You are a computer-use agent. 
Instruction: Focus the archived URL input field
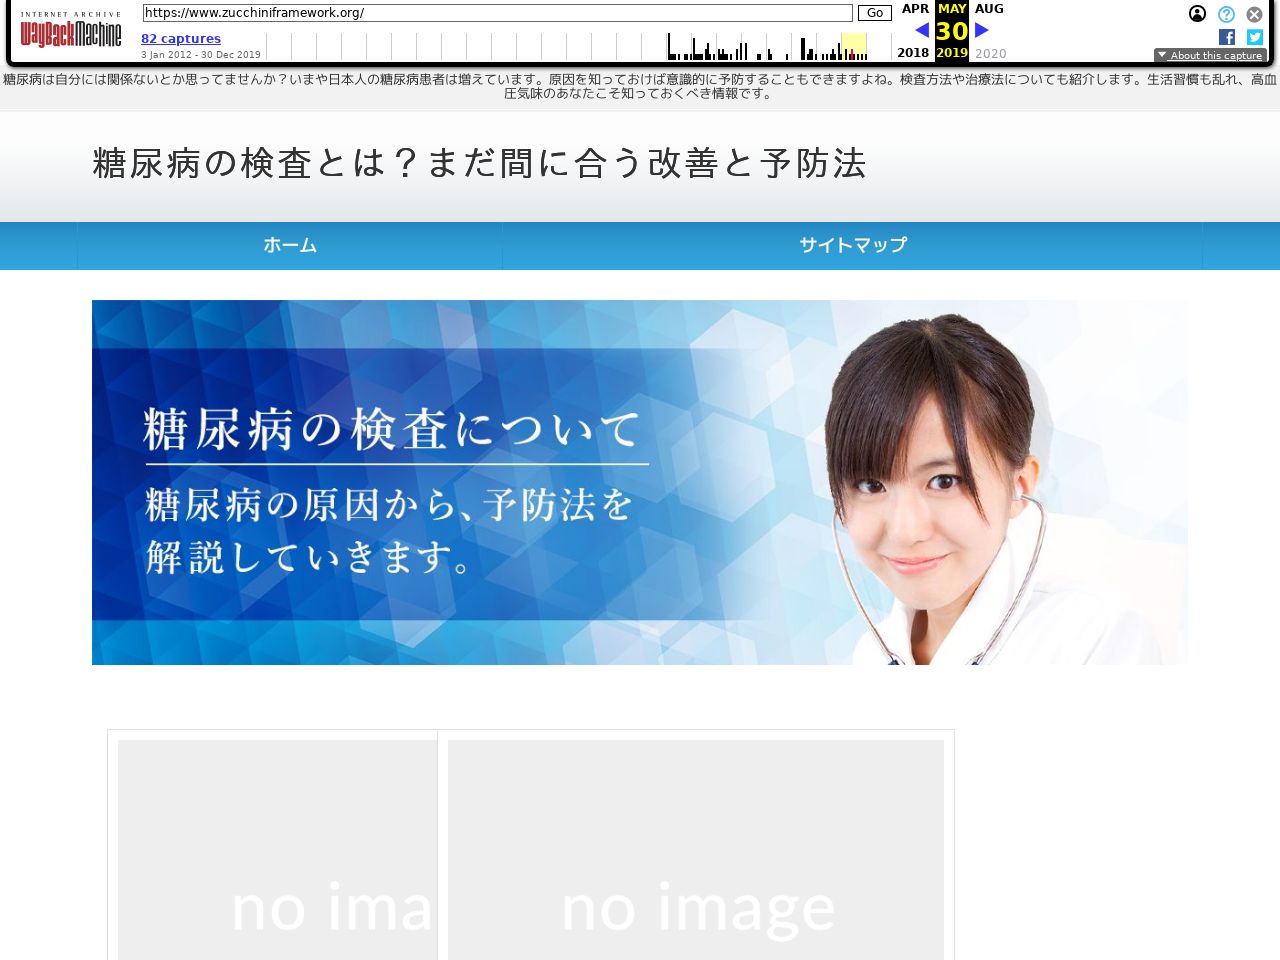pyautogui.click(x=497, y=13)
